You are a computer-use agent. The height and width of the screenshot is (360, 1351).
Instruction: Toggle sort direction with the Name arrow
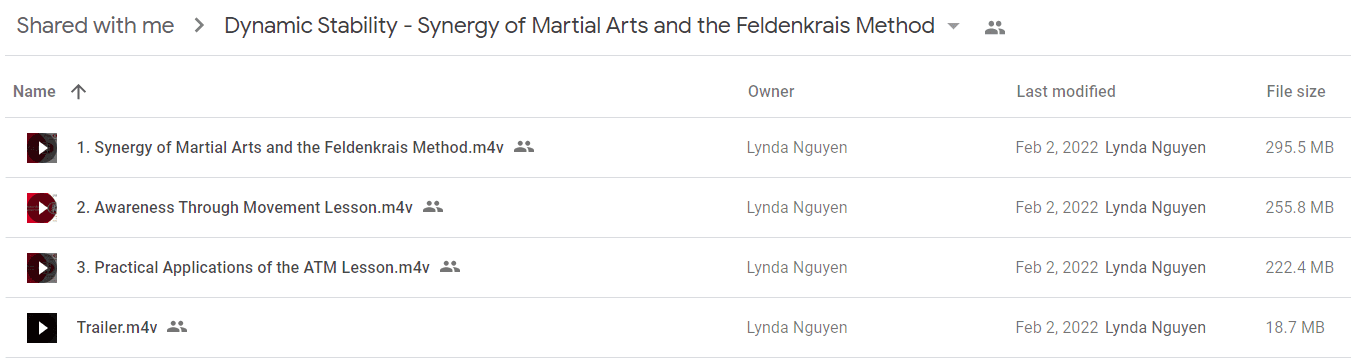point(79,91)
